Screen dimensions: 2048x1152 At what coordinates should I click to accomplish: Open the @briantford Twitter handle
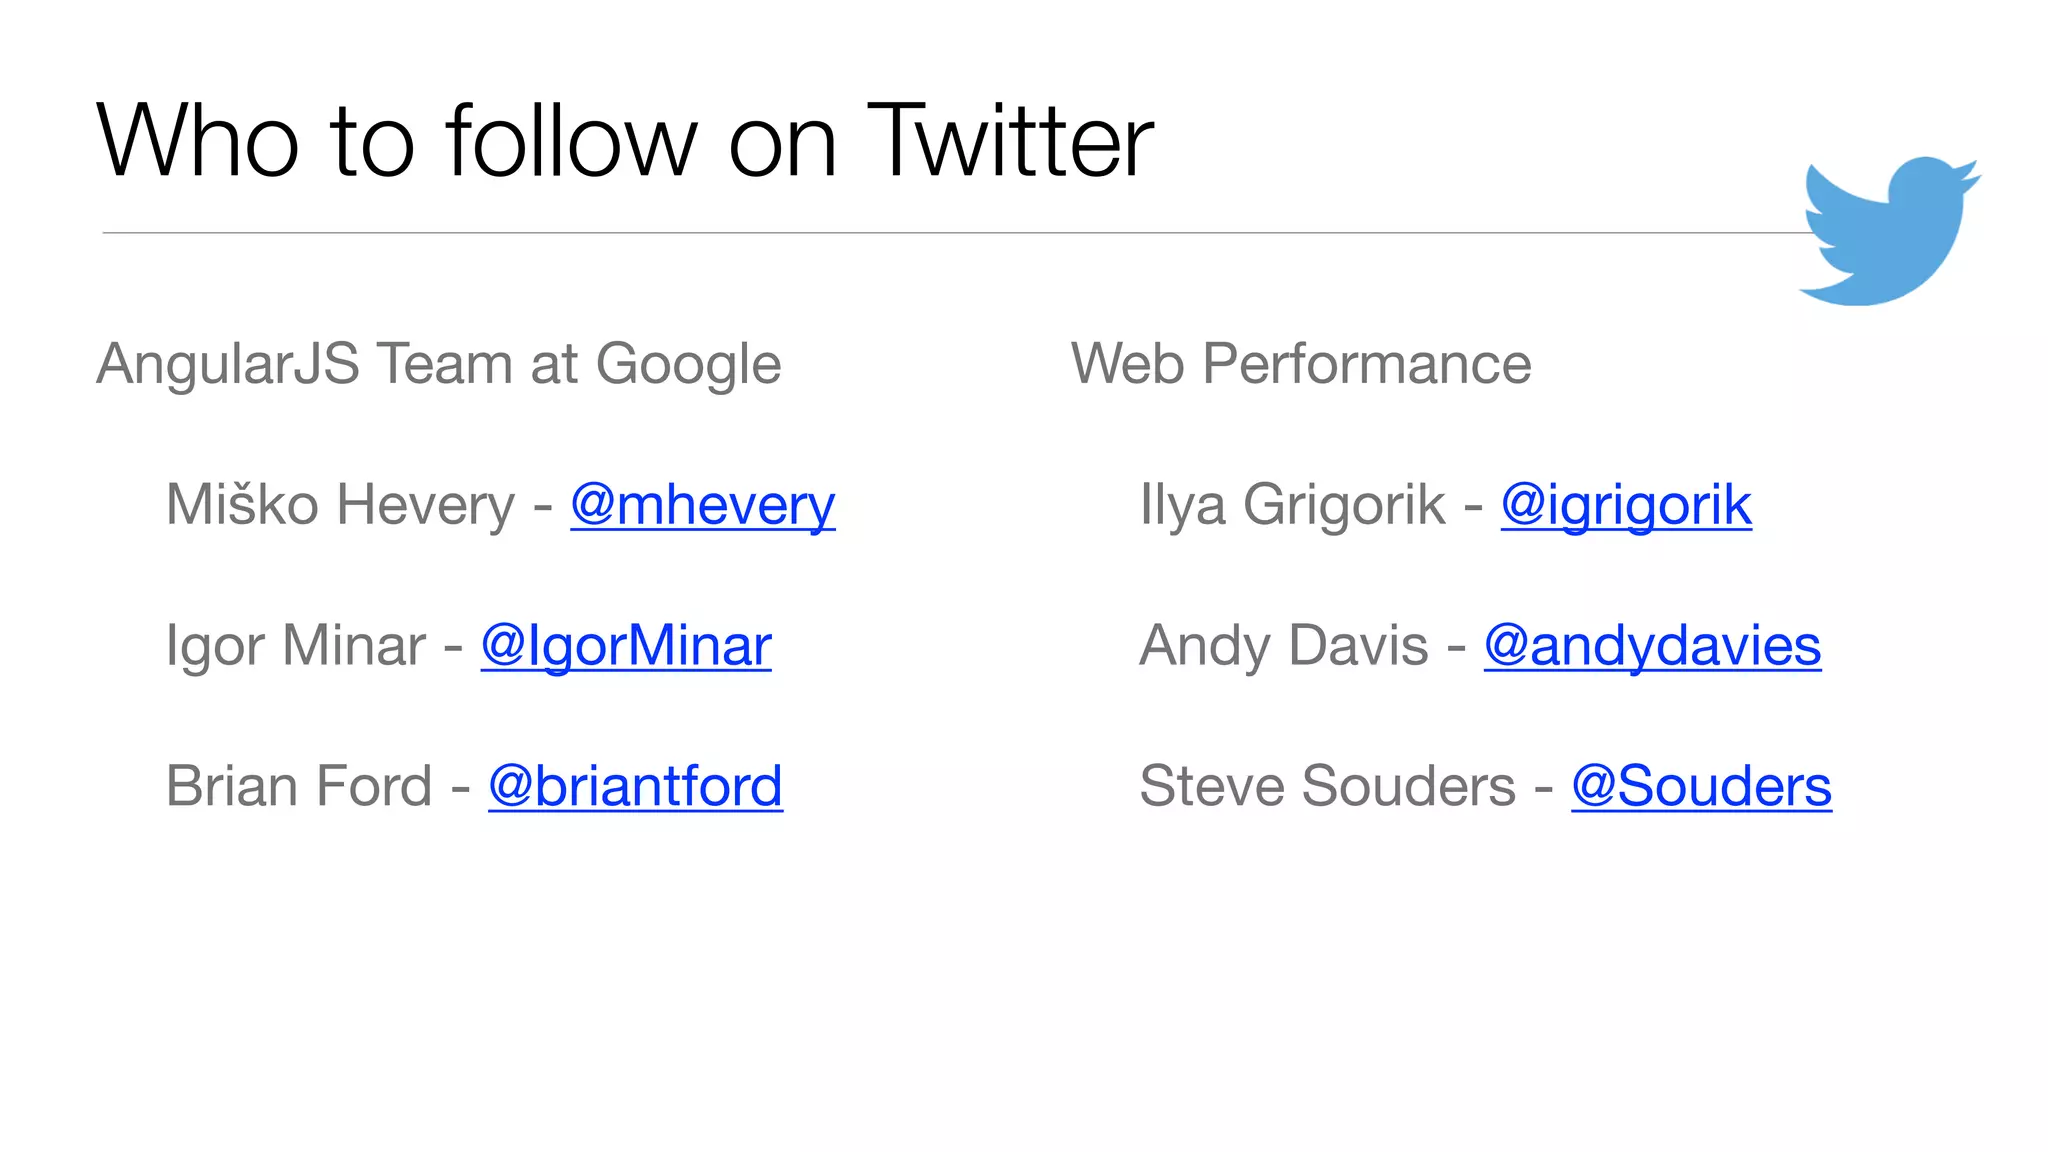635,787
